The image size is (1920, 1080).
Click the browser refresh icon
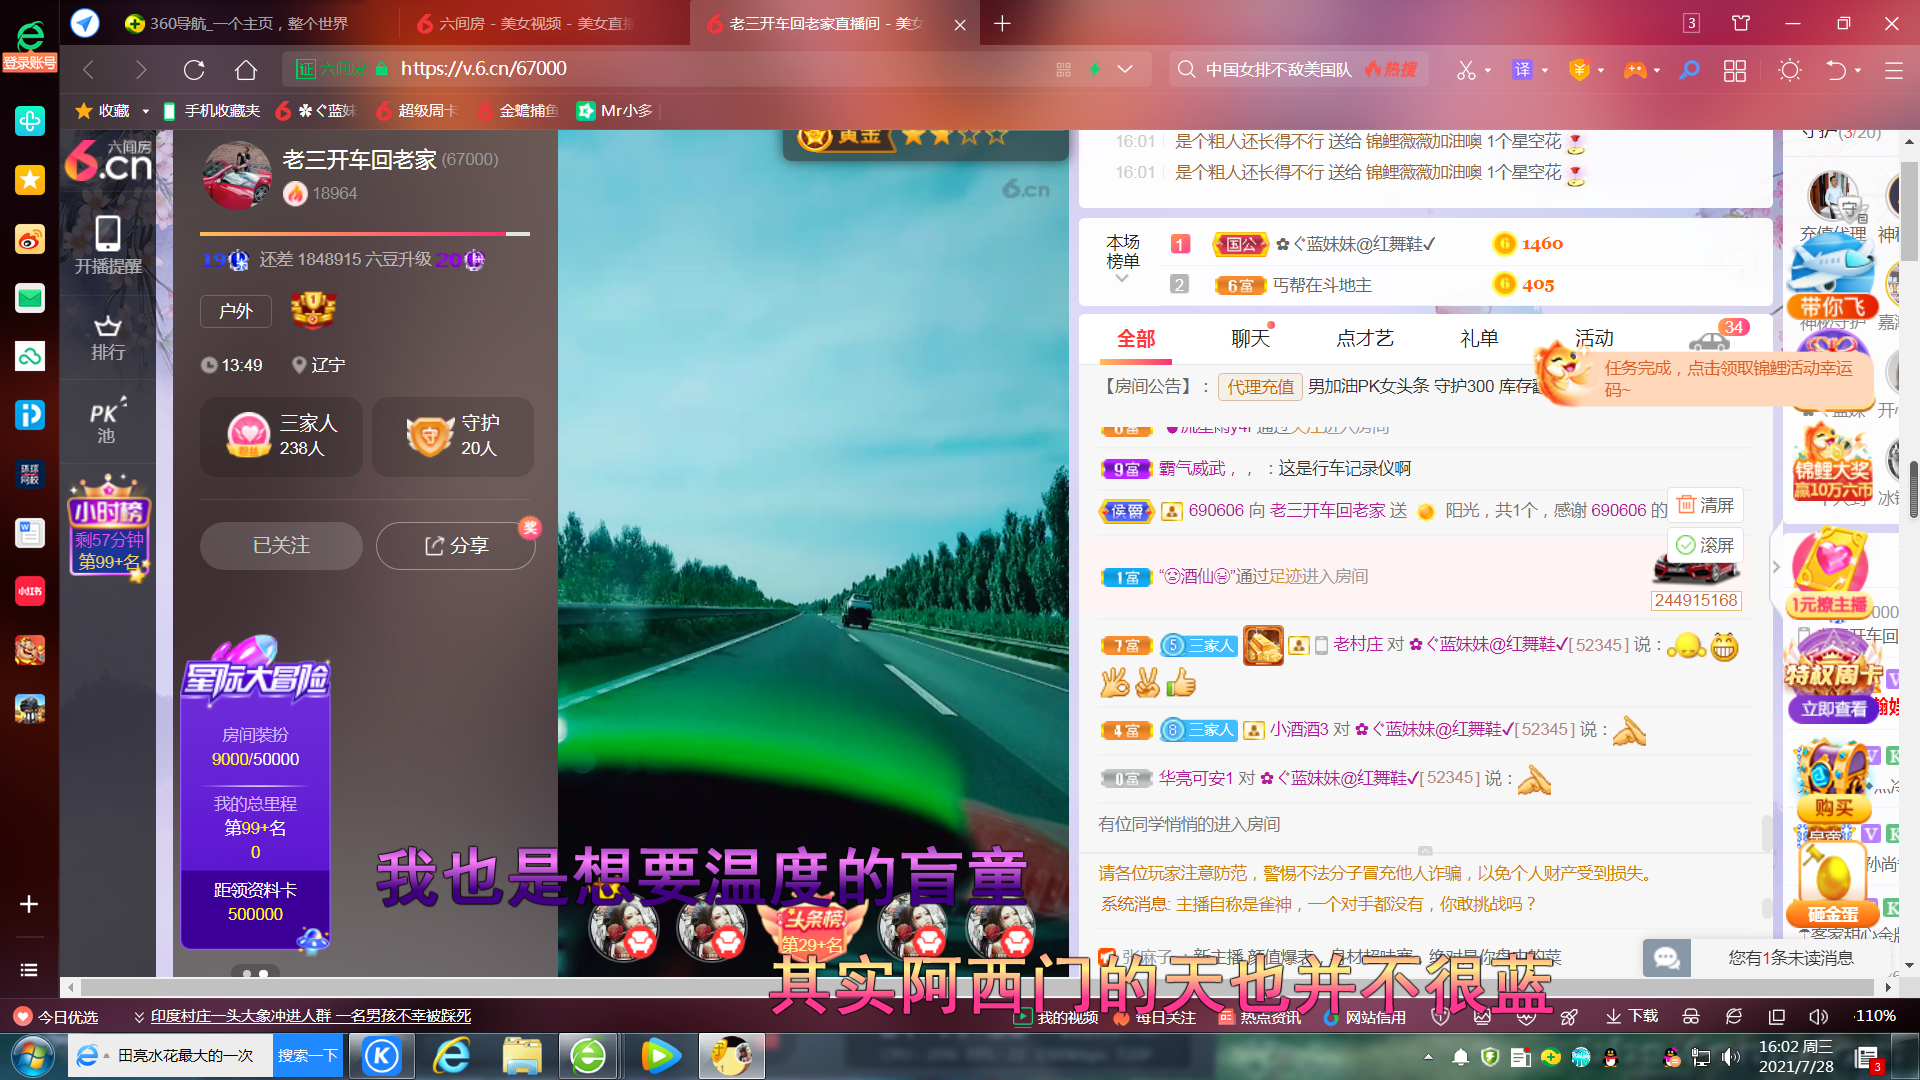tap(194, 70)
